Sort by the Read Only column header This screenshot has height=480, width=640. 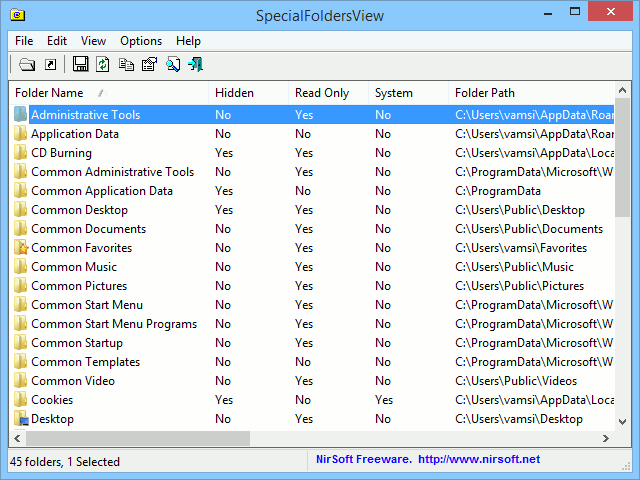point(328,93)
